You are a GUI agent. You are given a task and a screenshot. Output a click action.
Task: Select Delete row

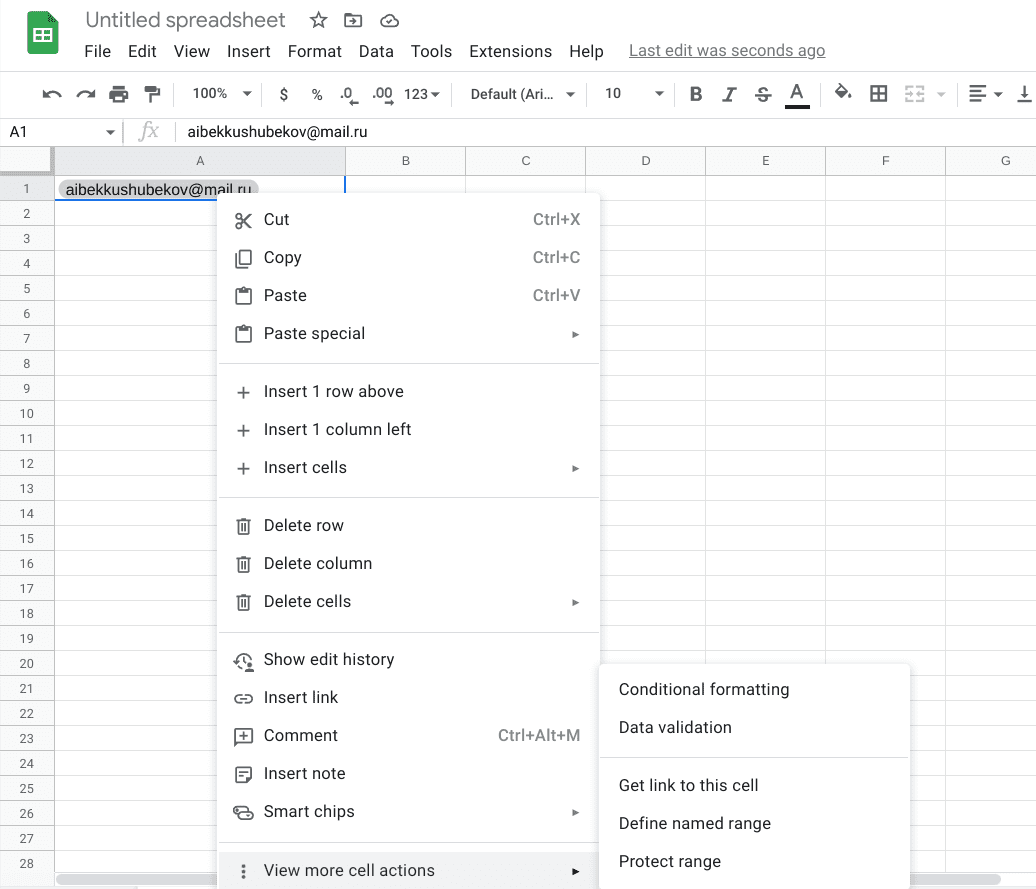408,526
